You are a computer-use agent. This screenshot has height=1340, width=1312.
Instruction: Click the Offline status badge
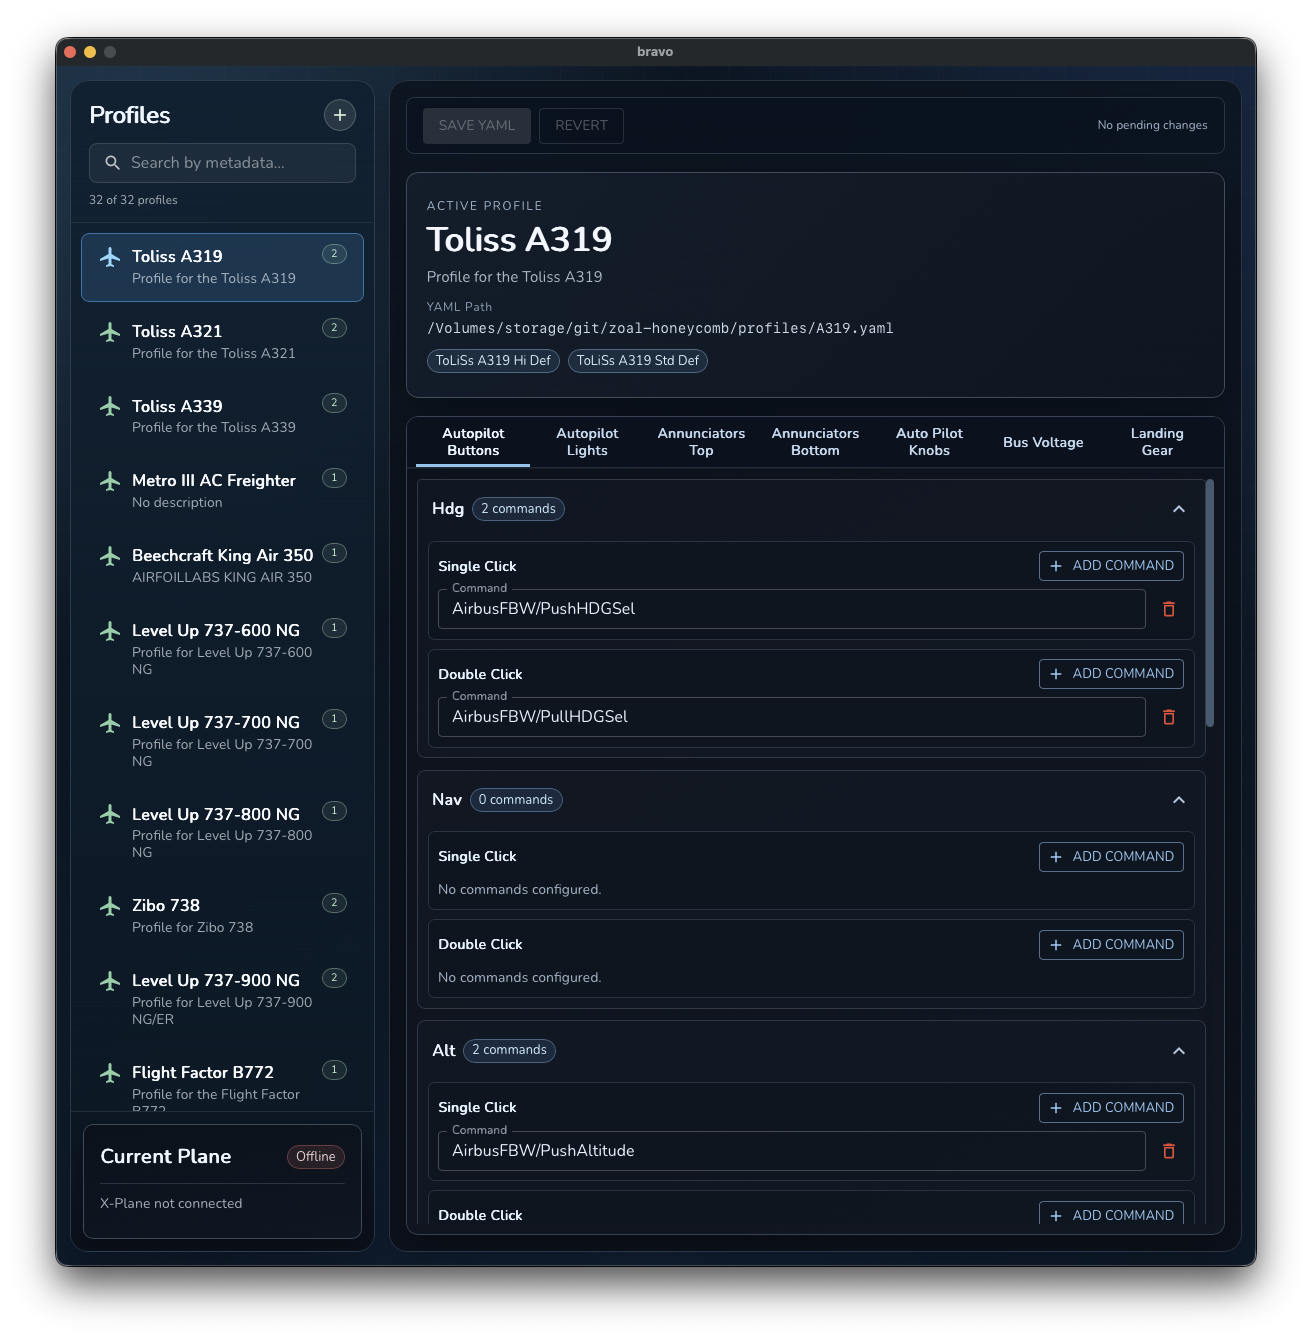coord(315,1157)
